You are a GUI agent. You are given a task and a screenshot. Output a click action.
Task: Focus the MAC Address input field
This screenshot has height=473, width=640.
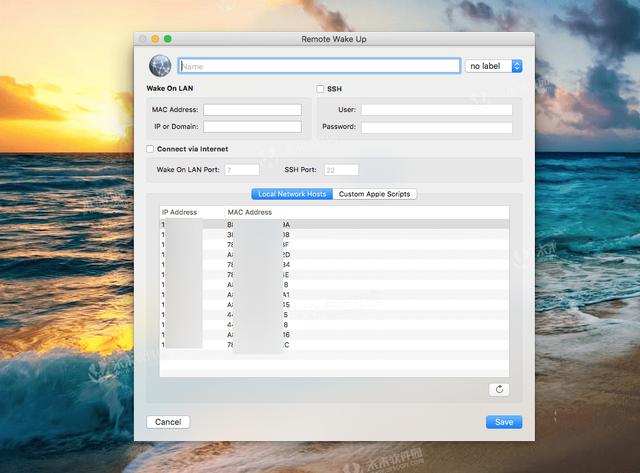(252, 110)
